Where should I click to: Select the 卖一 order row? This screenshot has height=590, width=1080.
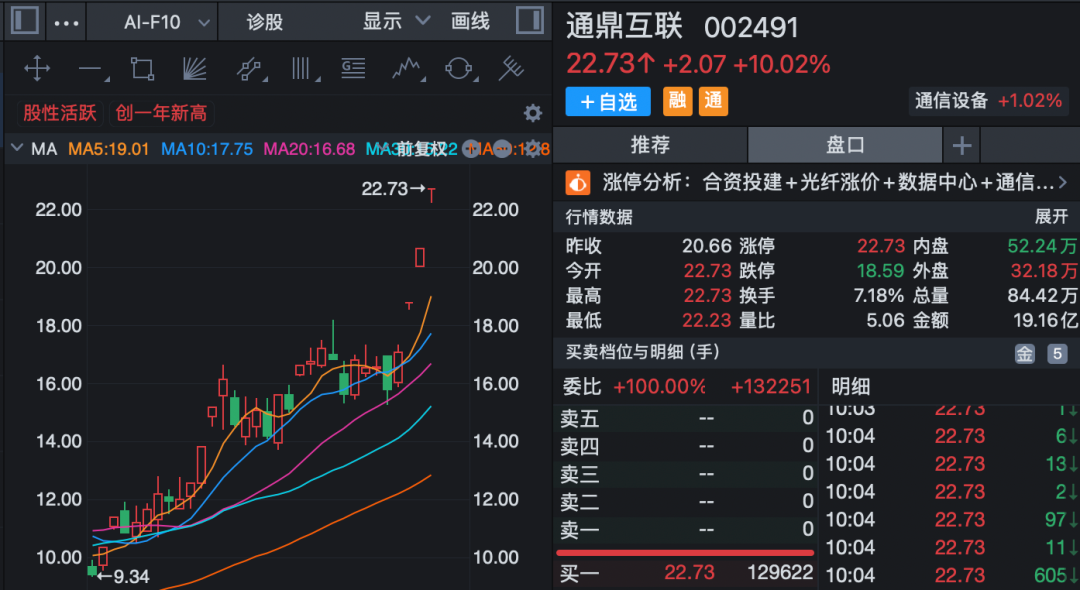point(687,529)
